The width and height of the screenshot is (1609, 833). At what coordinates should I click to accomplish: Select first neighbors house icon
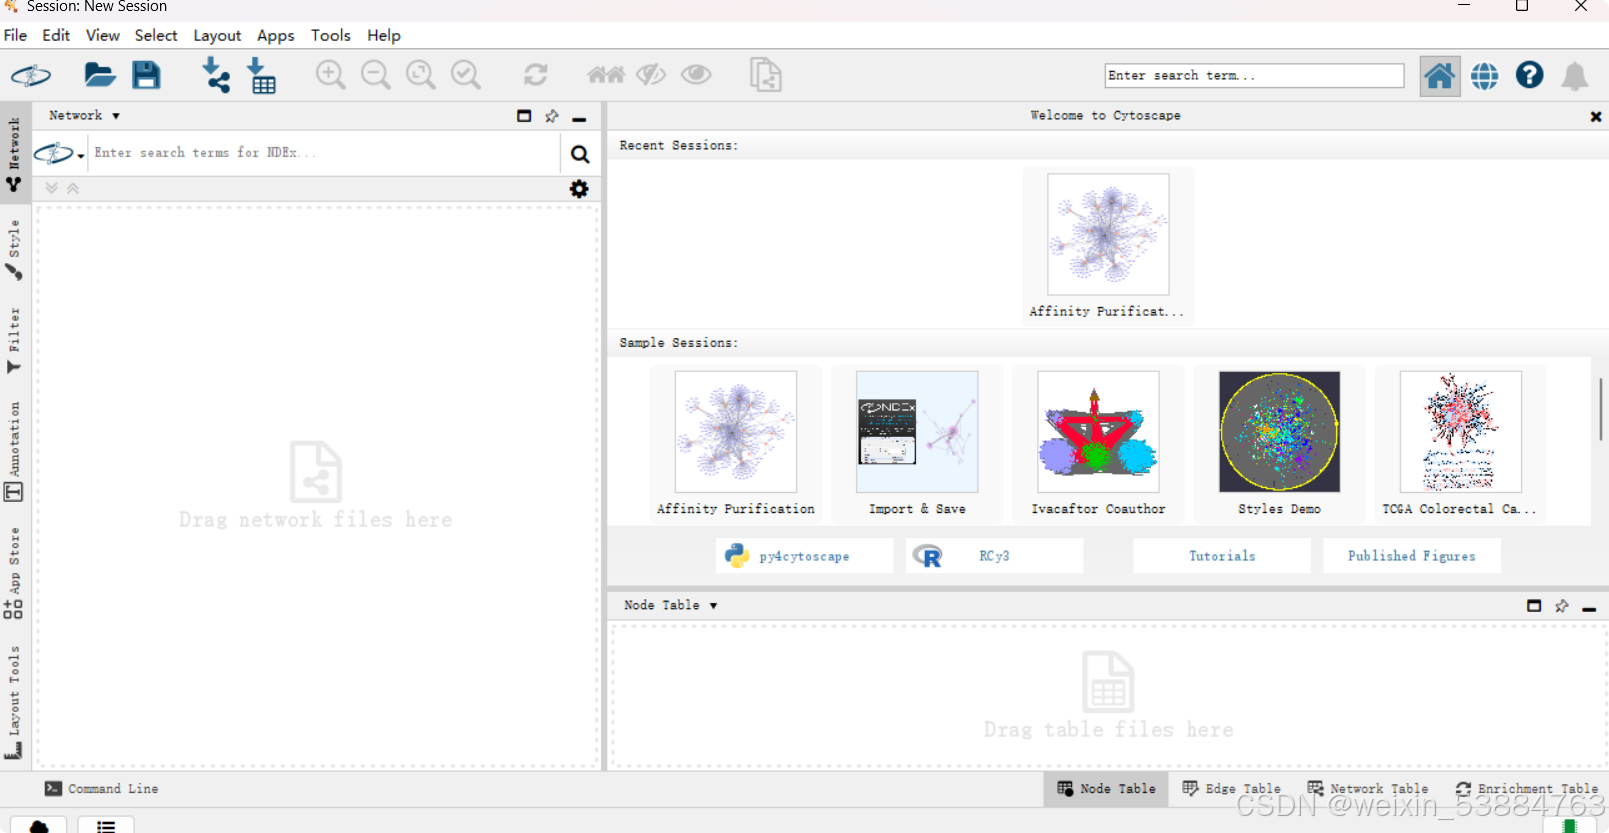(606, 75)
